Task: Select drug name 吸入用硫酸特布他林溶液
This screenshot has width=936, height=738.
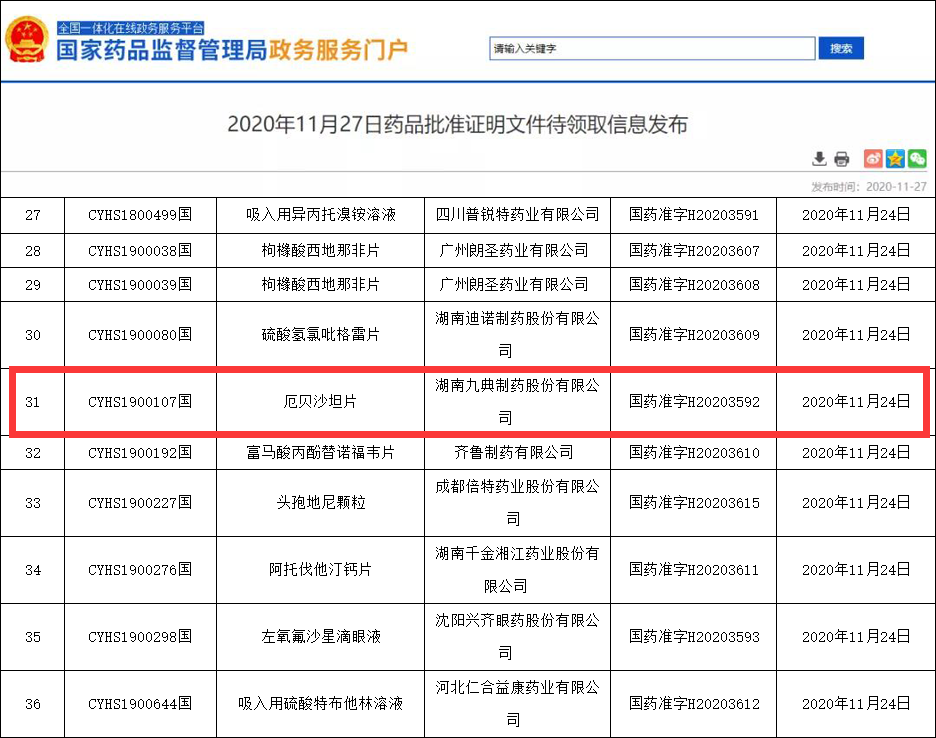Action: [321, 703]
